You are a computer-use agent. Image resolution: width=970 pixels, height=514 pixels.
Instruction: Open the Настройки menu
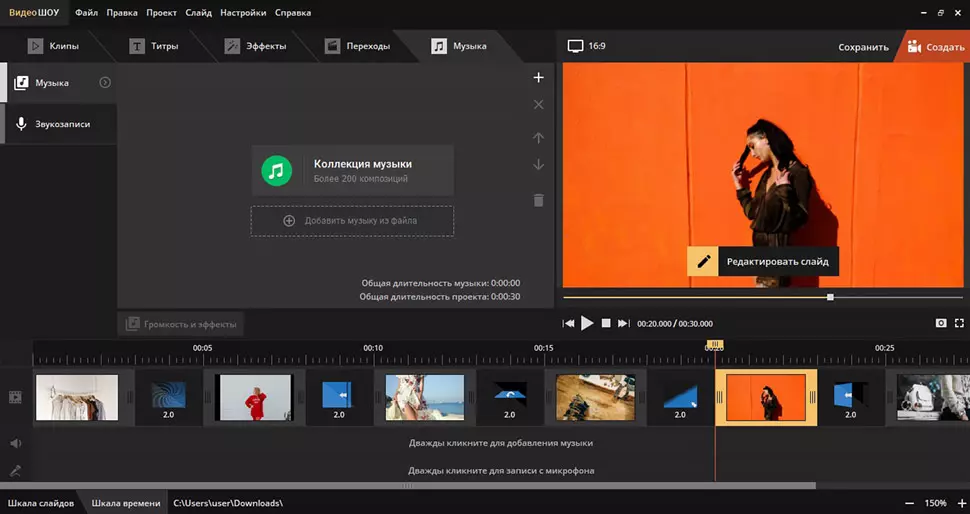tap(243, 13)
